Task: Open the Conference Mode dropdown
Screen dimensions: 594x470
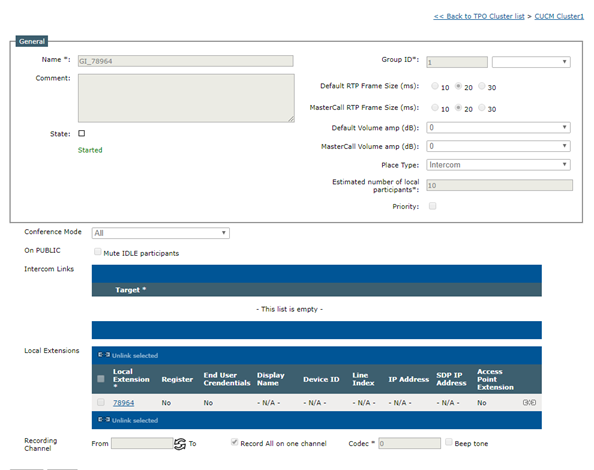Action: coord(161,233)
